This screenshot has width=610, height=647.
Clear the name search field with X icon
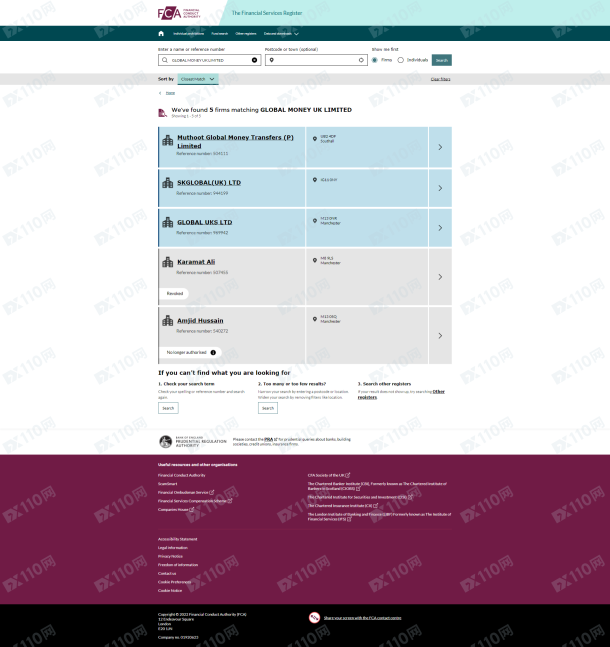click(254, 60)
